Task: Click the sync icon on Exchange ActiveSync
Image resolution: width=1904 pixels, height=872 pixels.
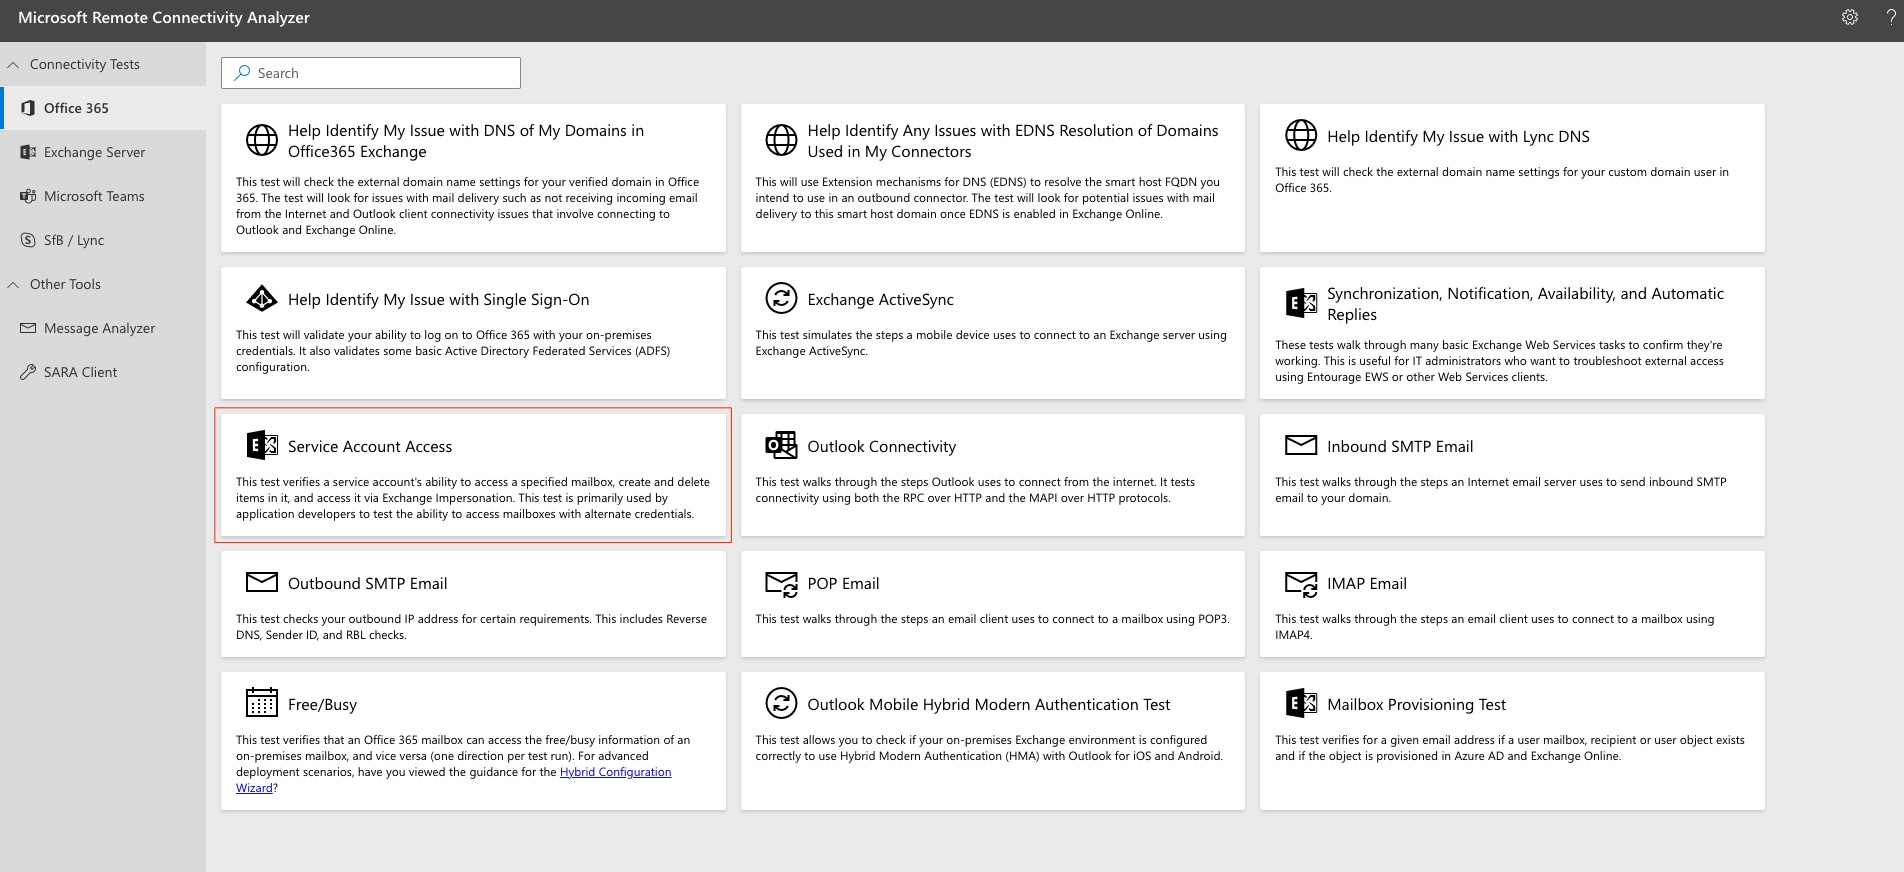Action: point(781,298)
